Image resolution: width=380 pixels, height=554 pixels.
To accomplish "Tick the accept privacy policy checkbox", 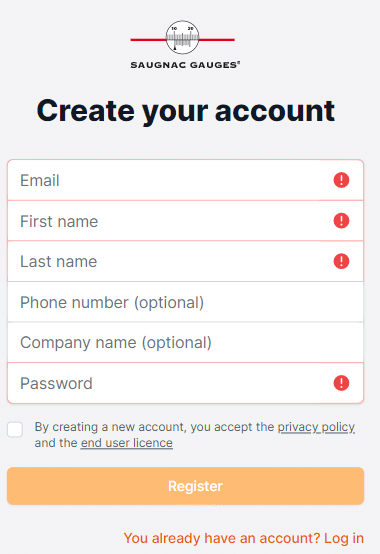I will point(15,429).
